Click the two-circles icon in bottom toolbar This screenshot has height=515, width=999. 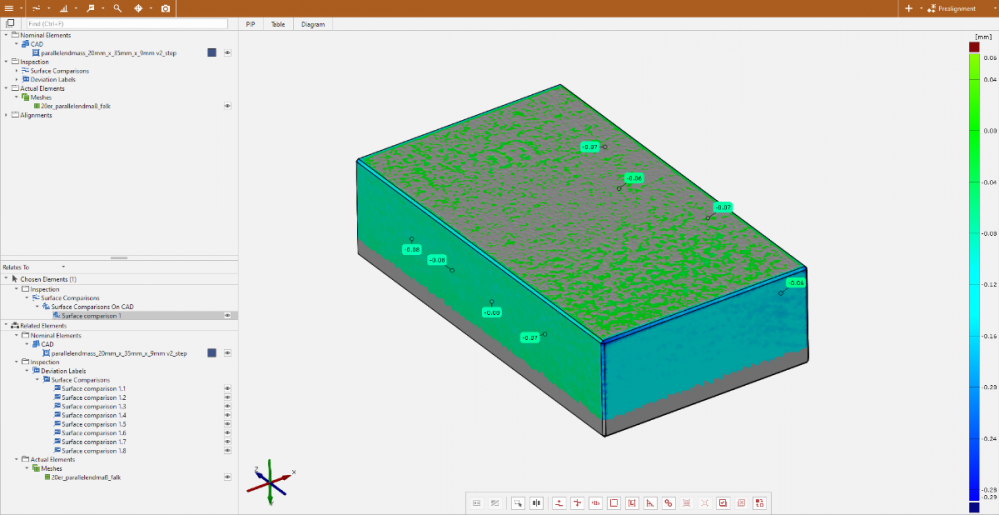668,502
